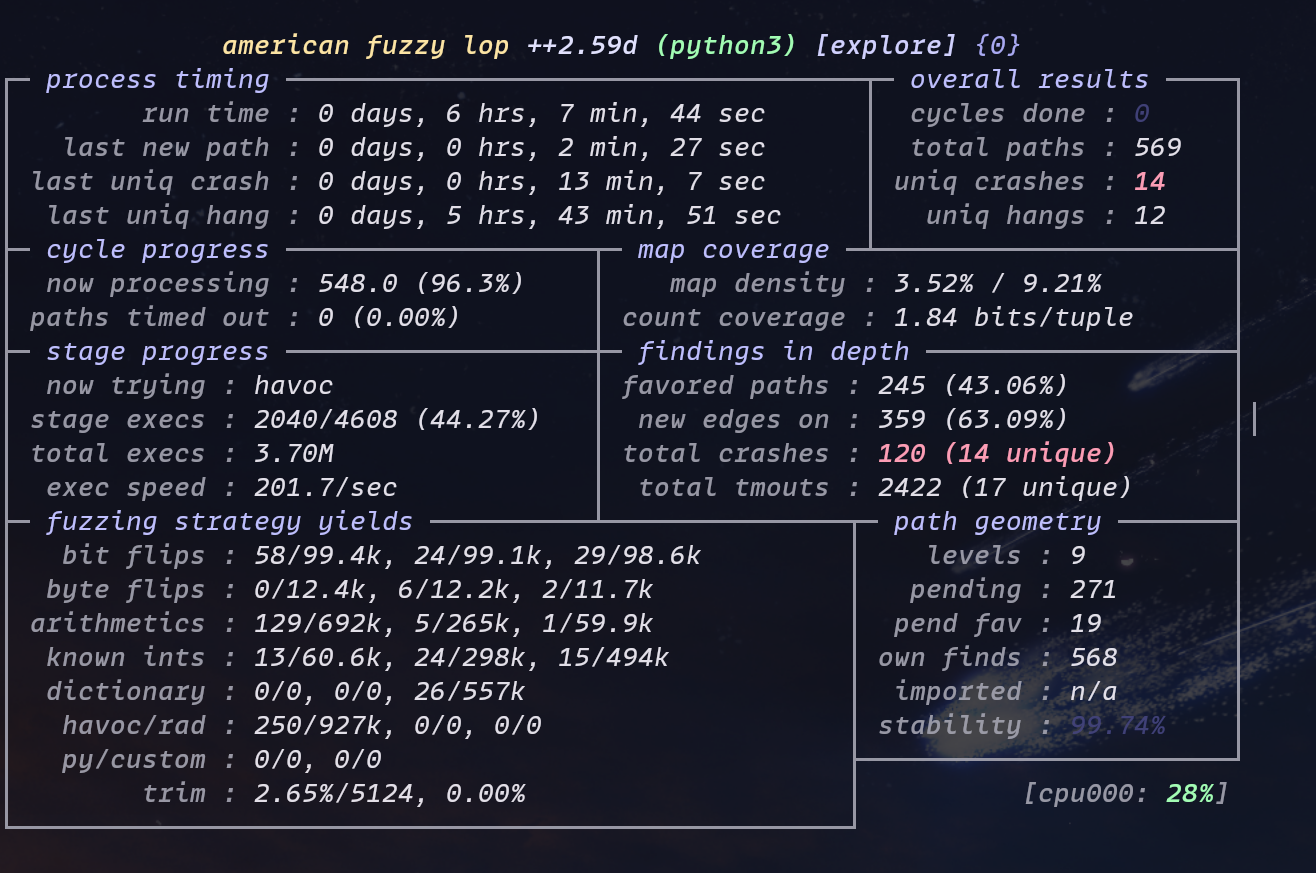Select bit flips value "58/99.4k, 24/99.1k, 29/98.6k"
Viewport: 1316px width, 873px height.
pos(478,556)
